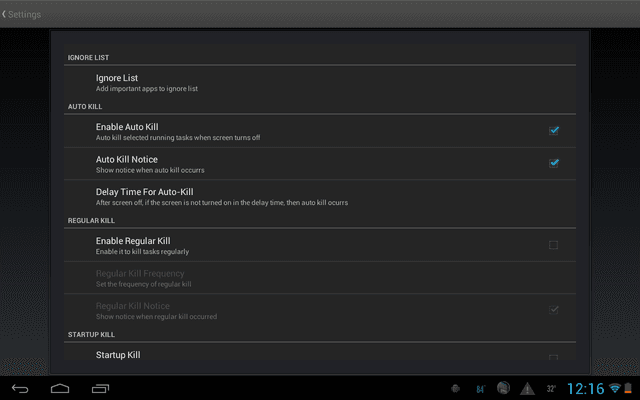
Task: Open the Android debug notification icon
Action: point(456,389)
